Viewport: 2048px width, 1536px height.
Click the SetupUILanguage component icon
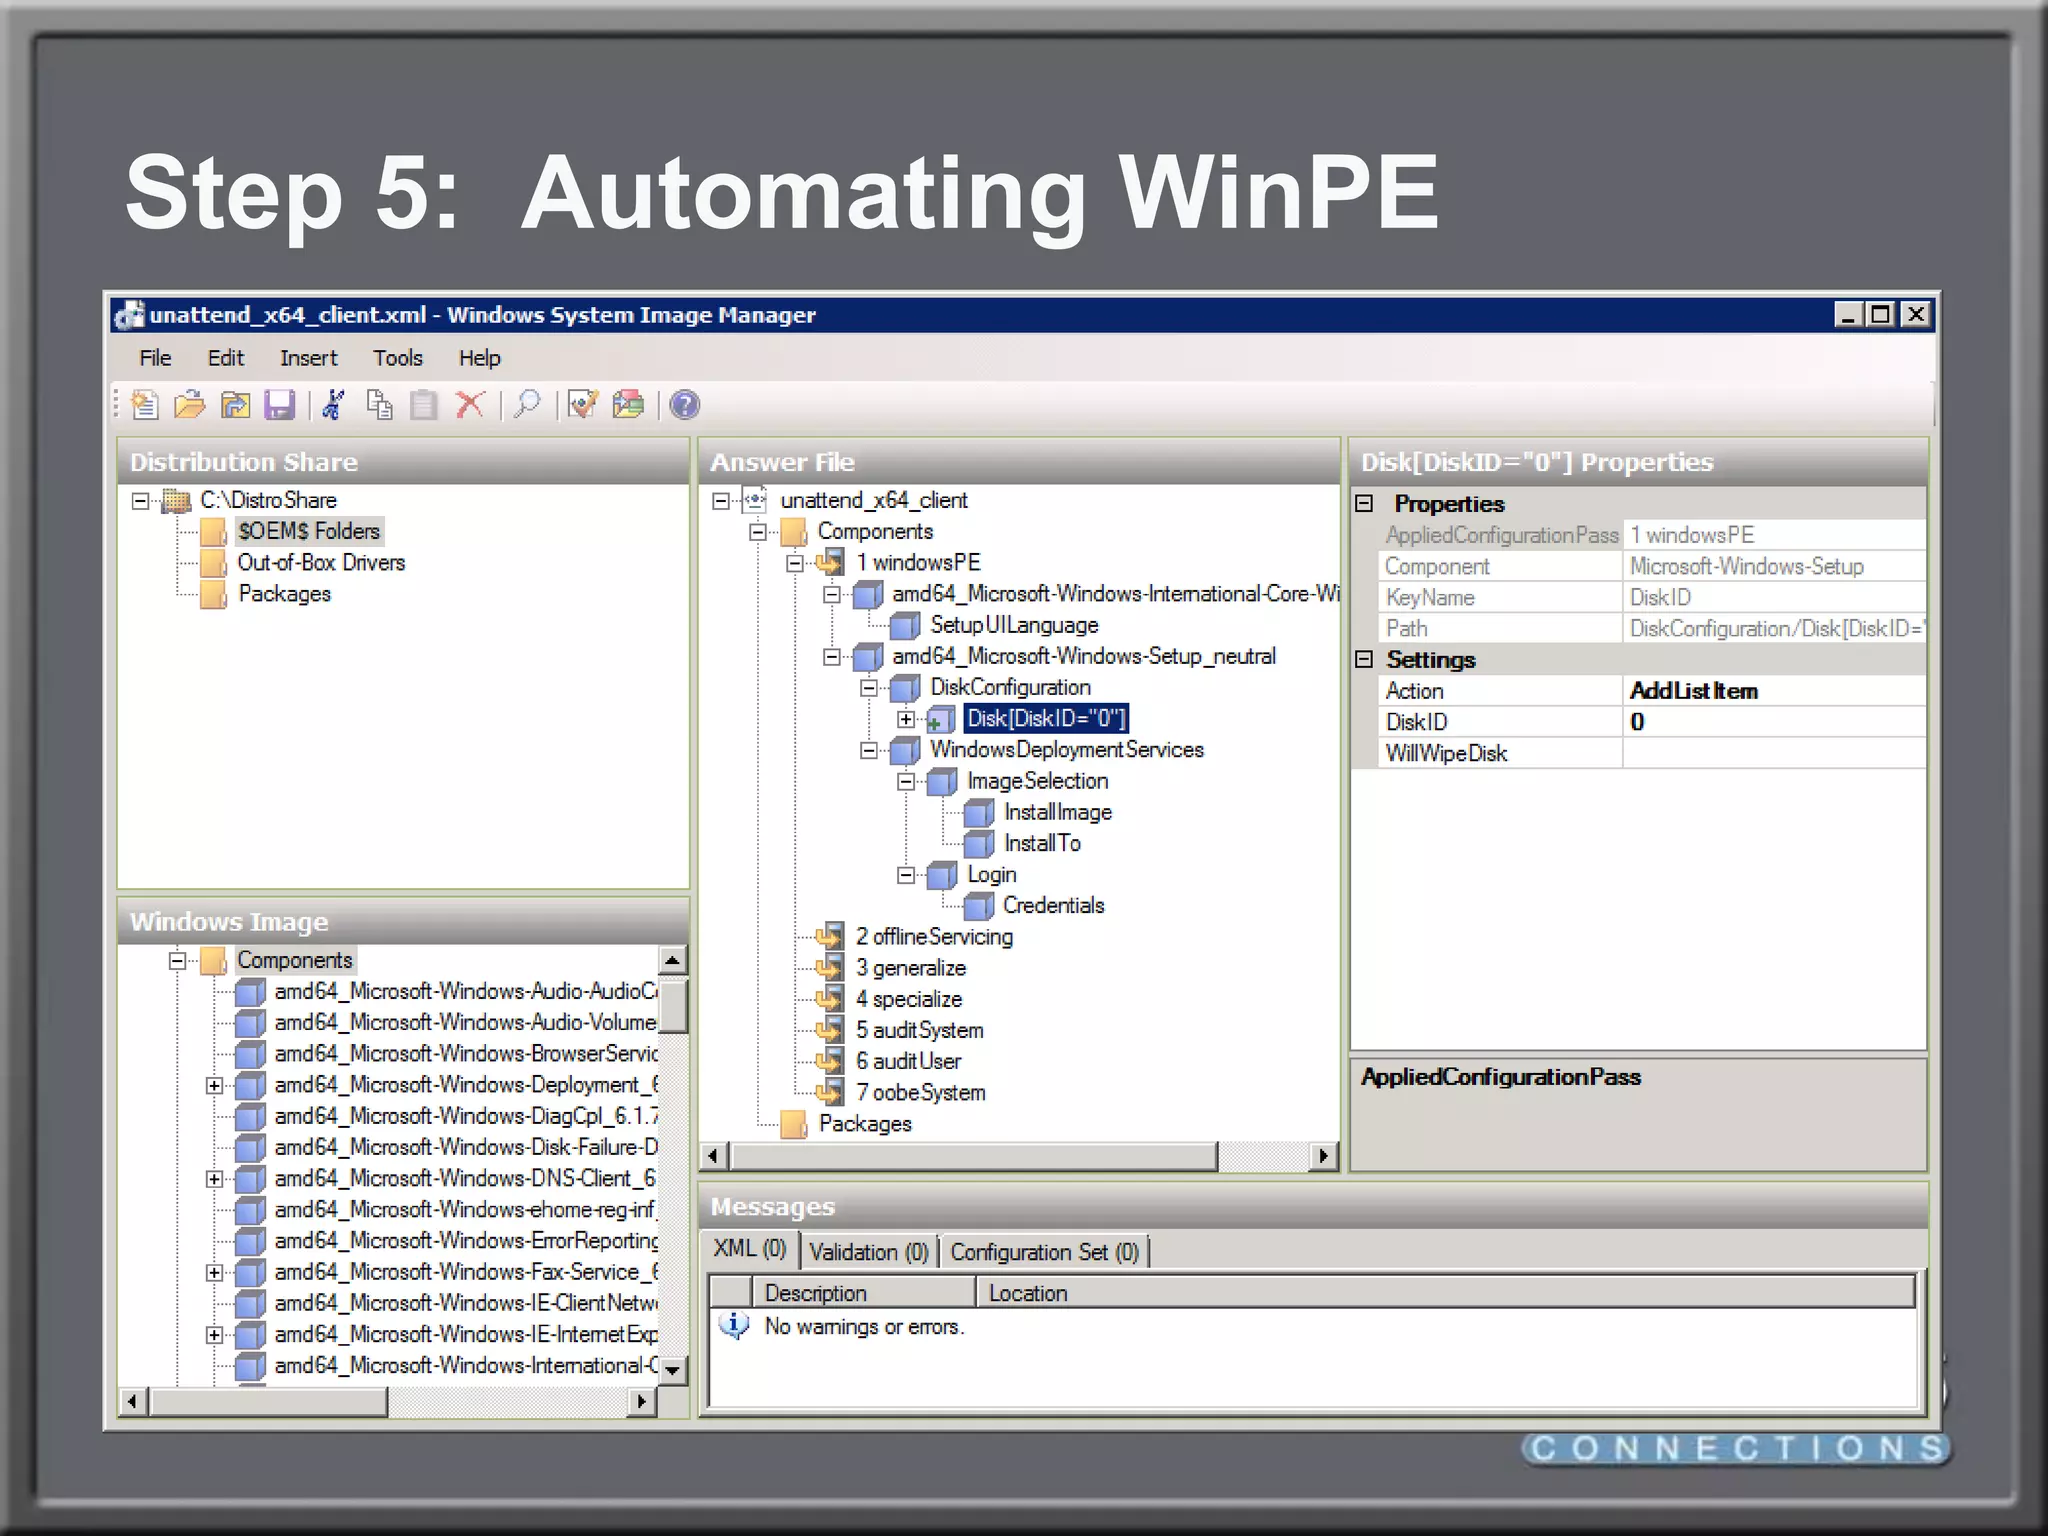click(x=905, y=625)
